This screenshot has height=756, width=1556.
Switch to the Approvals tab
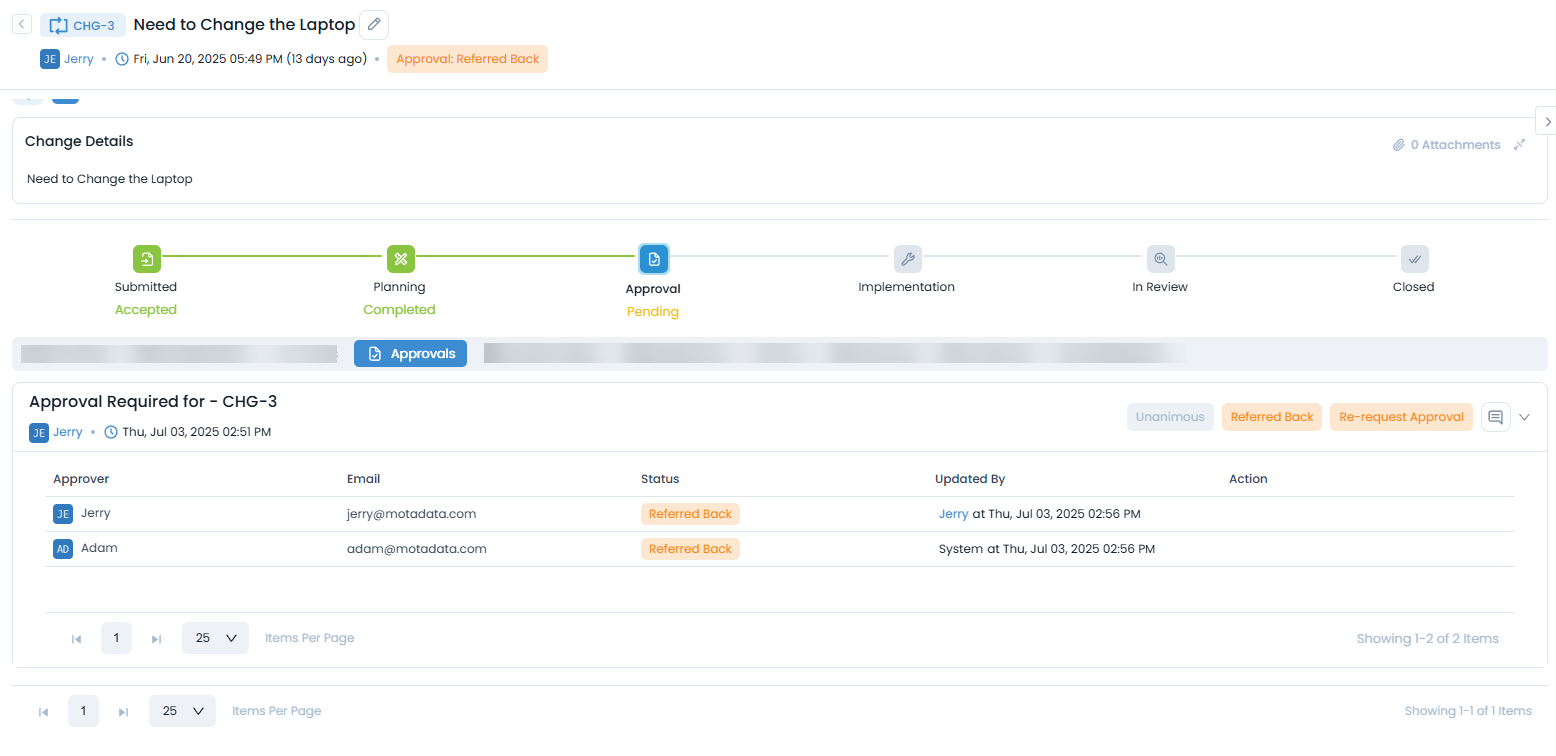click(x=410, y=353)
